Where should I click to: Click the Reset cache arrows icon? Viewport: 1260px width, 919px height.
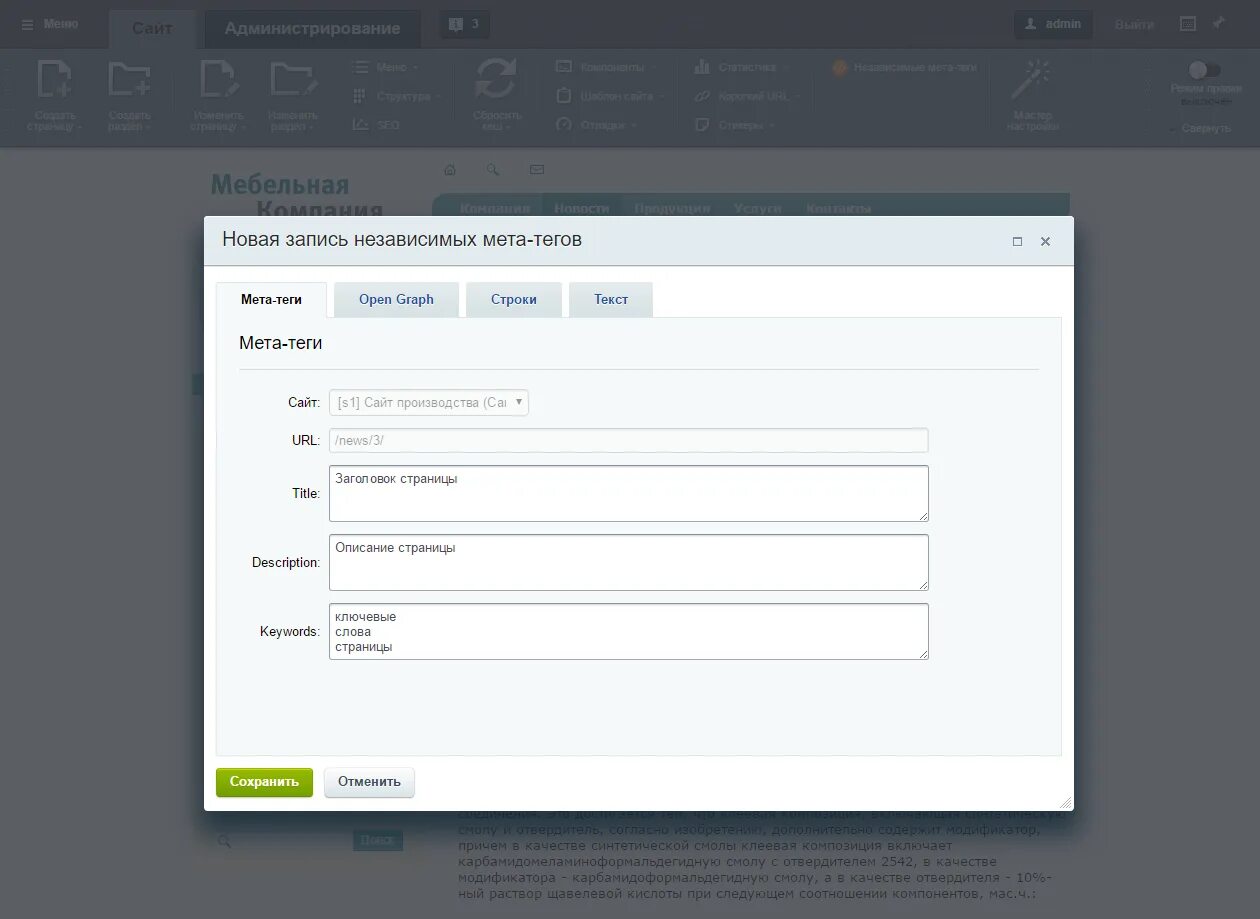[495, 80]
